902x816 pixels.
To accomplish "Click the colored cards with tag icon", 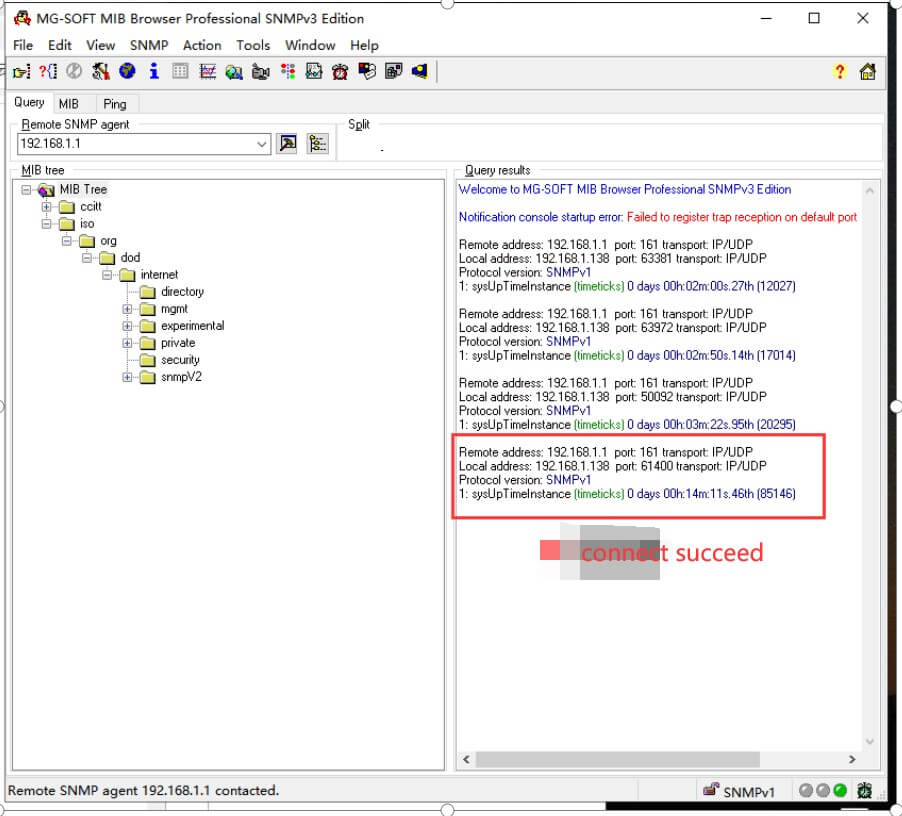I will 366,71.
